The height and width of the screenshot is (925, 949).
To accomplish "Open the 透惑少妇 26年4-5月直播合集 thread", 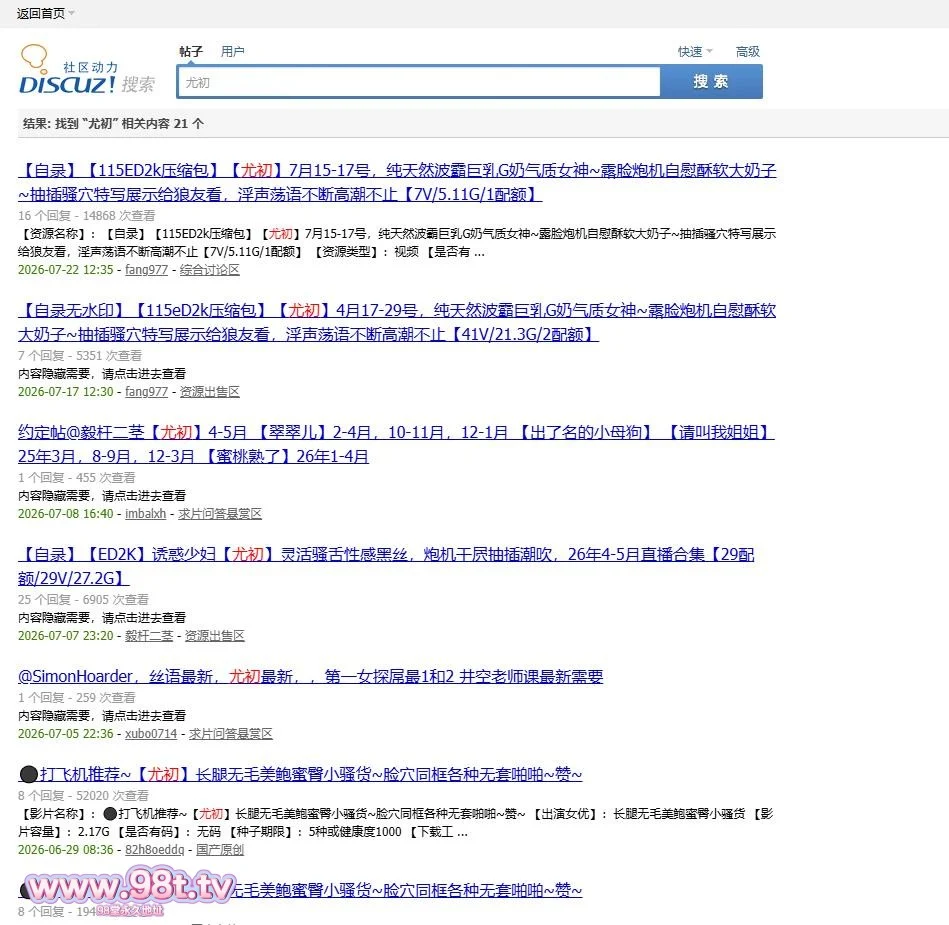I will [386, 566].
